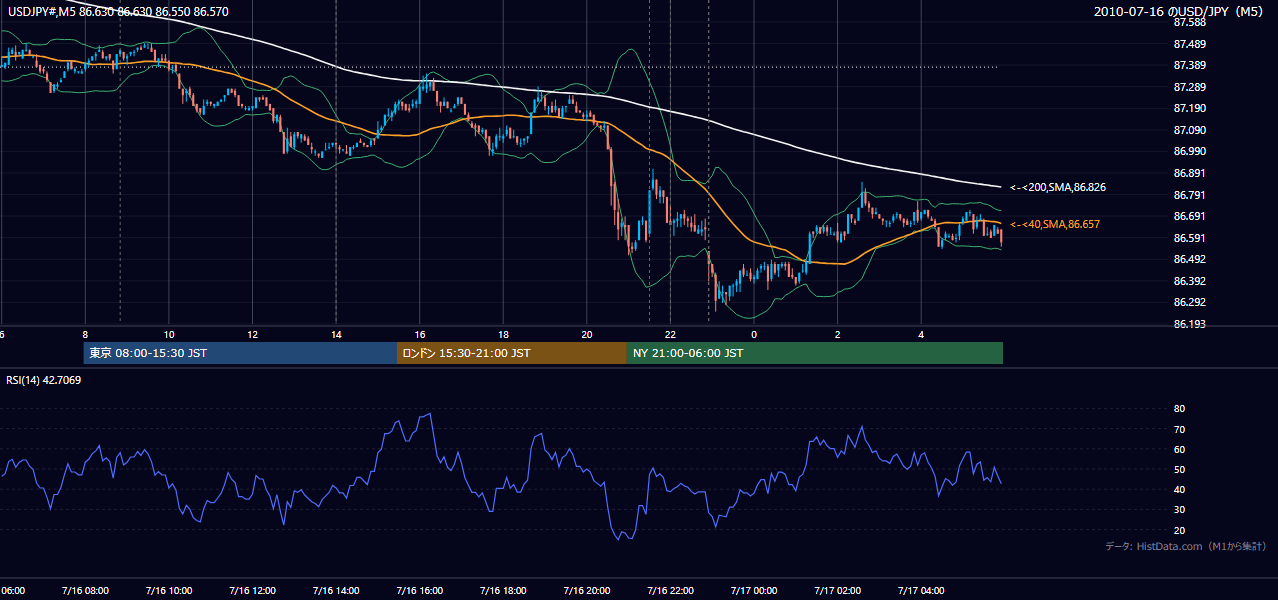Click hour tick 14 on price chart axis
The height and width of the screenshot is (600, 1278).
(336, 334)
